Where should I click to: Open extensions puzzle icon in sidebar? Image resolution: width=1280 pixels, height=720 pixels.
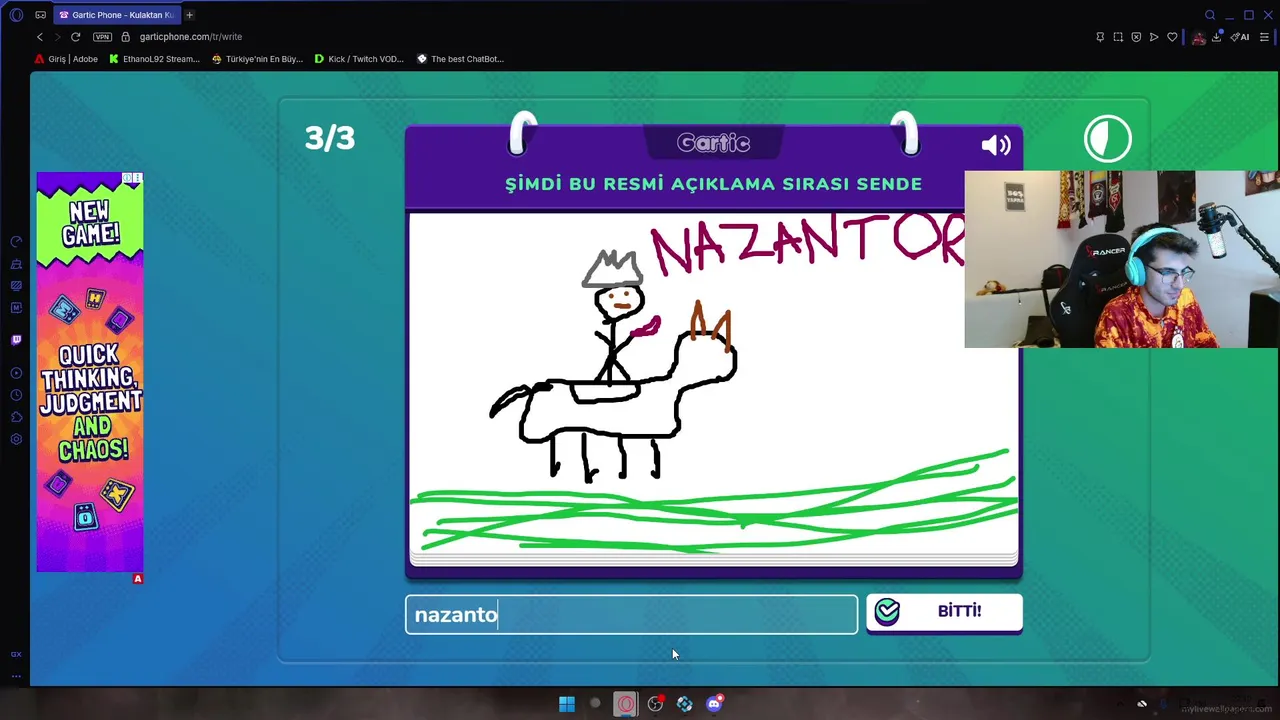click(x=16, y=417)
